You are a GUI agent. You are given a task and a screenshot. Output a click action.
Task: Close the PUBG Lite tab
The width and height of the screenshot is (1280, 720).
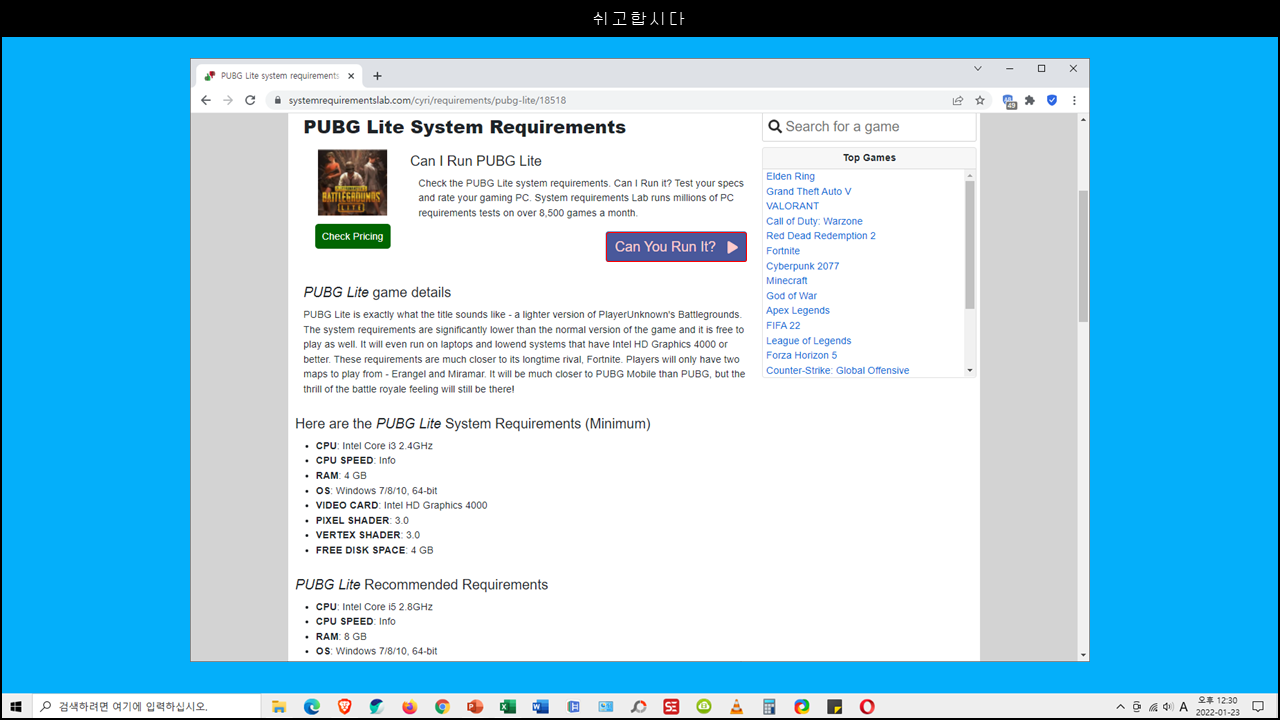(351, 76)
